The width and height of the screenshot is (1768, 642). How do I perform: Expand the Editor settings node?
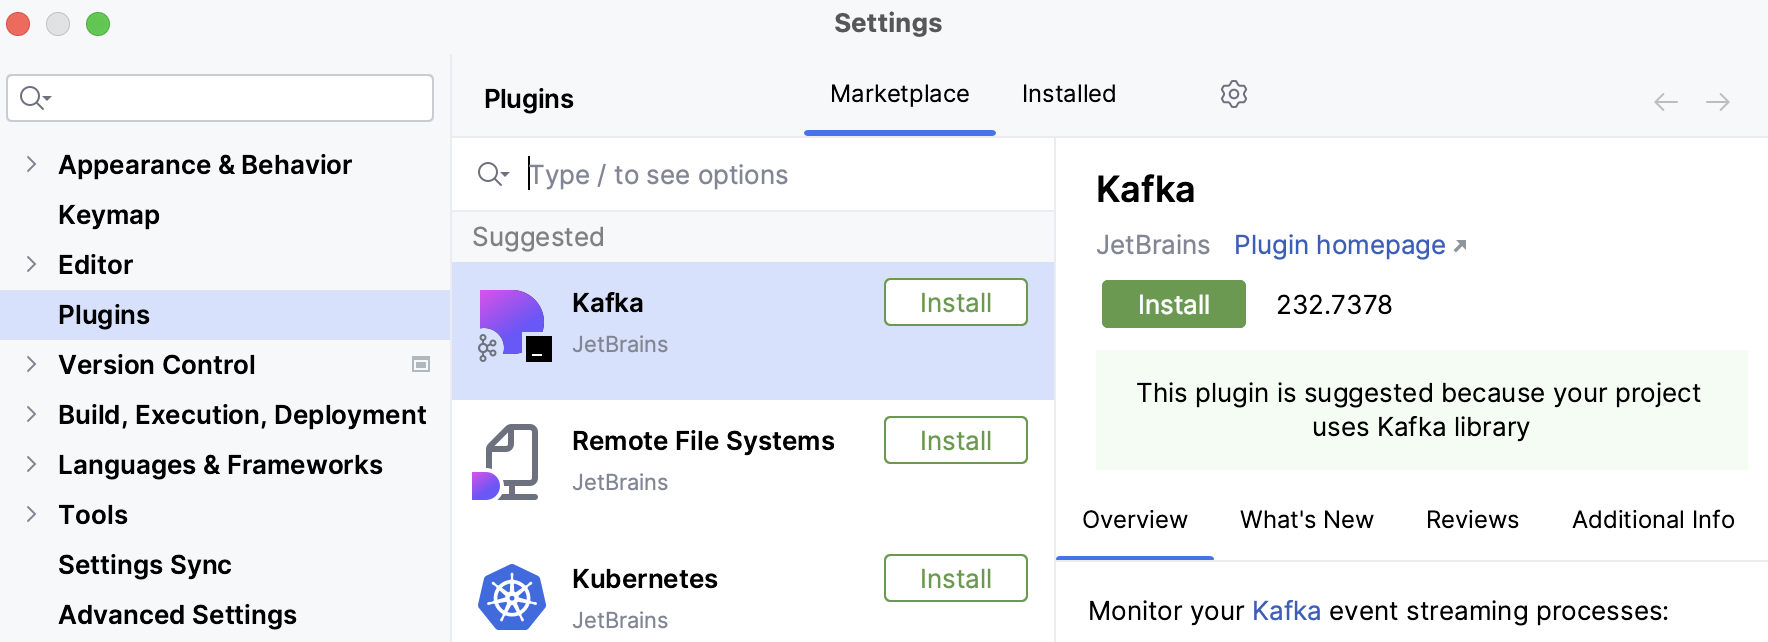pos(31,265)
